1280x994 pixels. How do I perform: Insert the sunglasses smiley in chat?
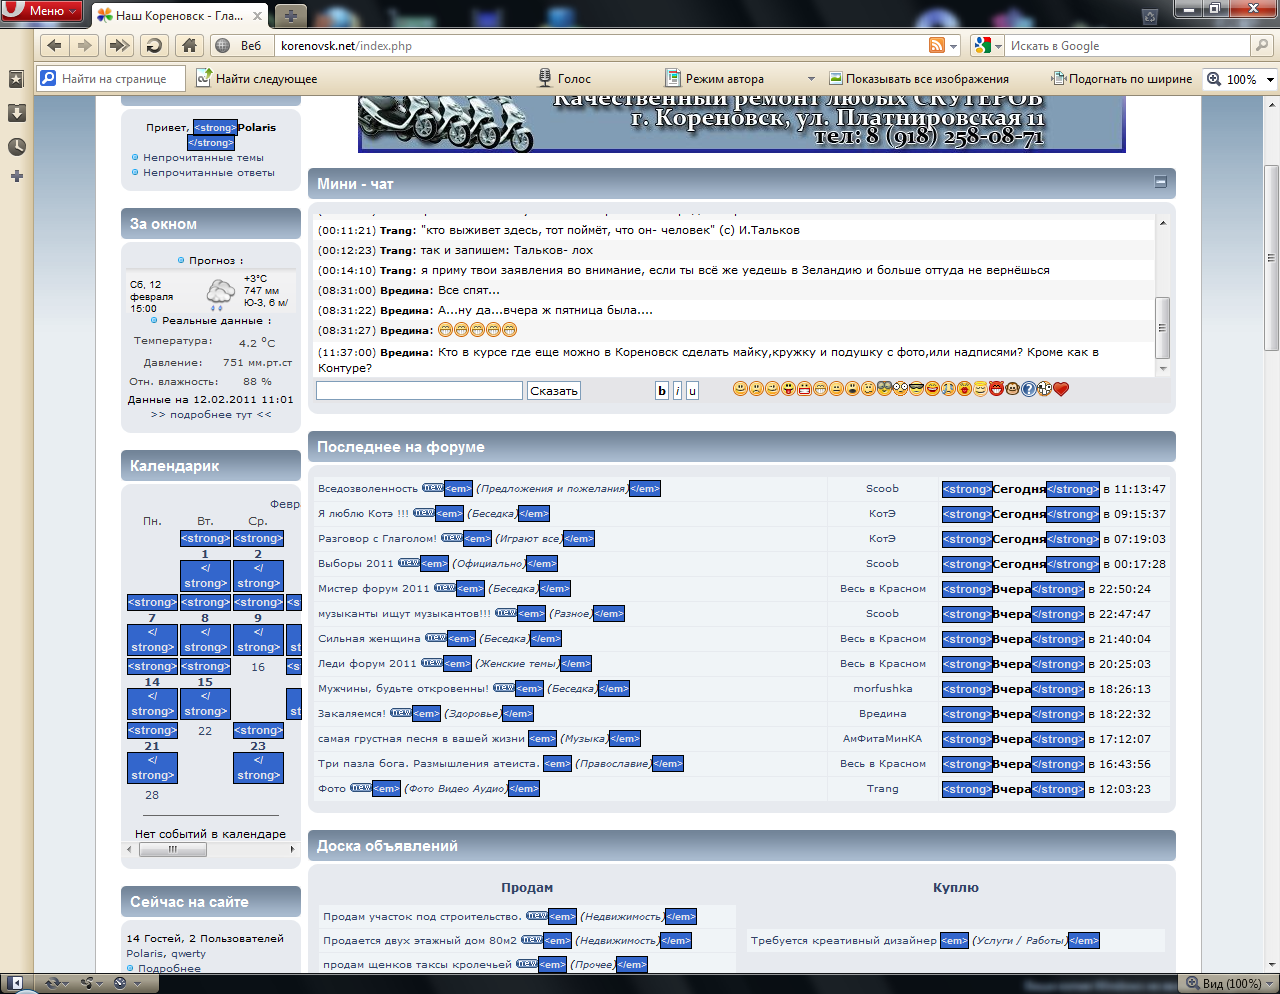[916, 389]
